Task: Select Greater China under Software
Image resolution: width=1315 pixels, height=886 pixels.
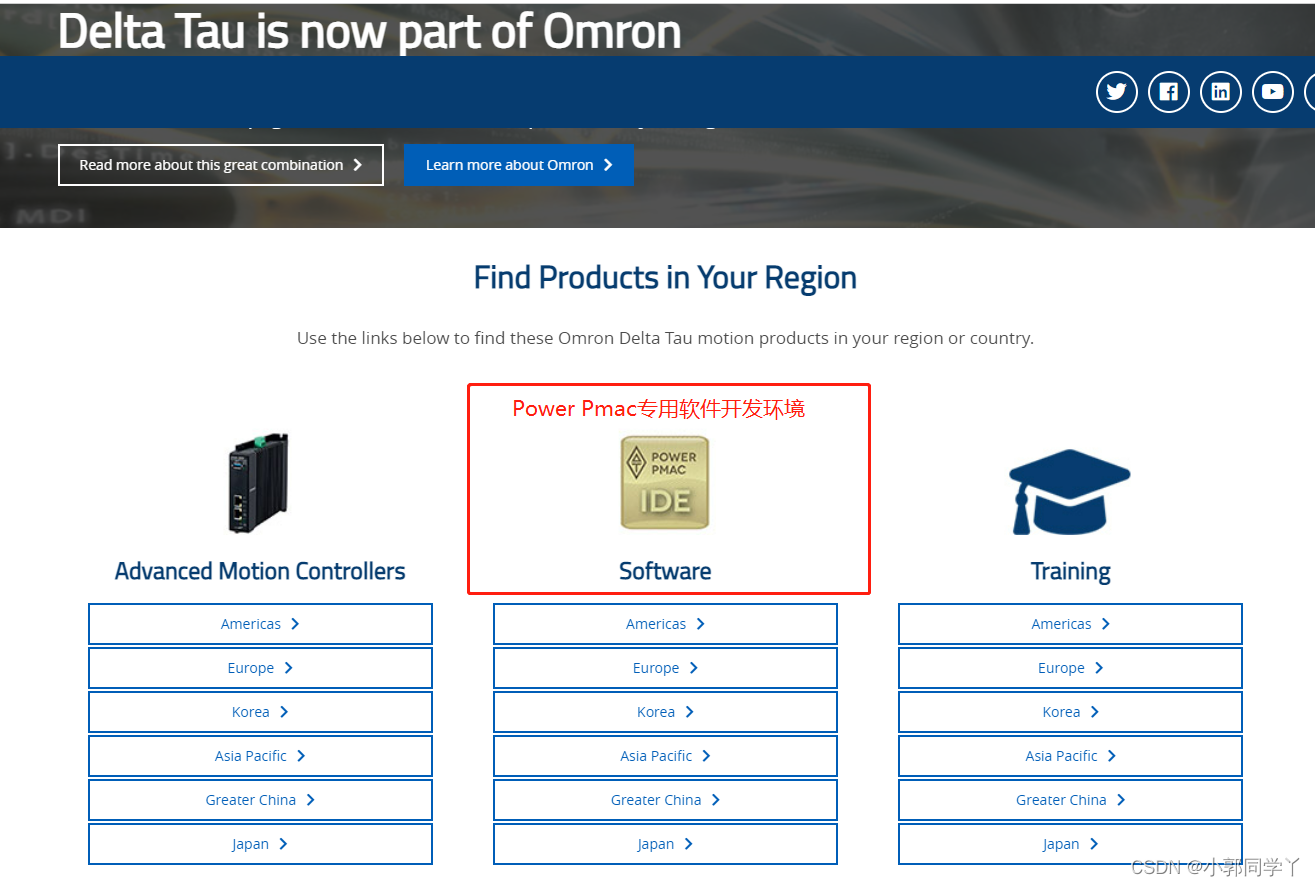Action: pos(665,800)
